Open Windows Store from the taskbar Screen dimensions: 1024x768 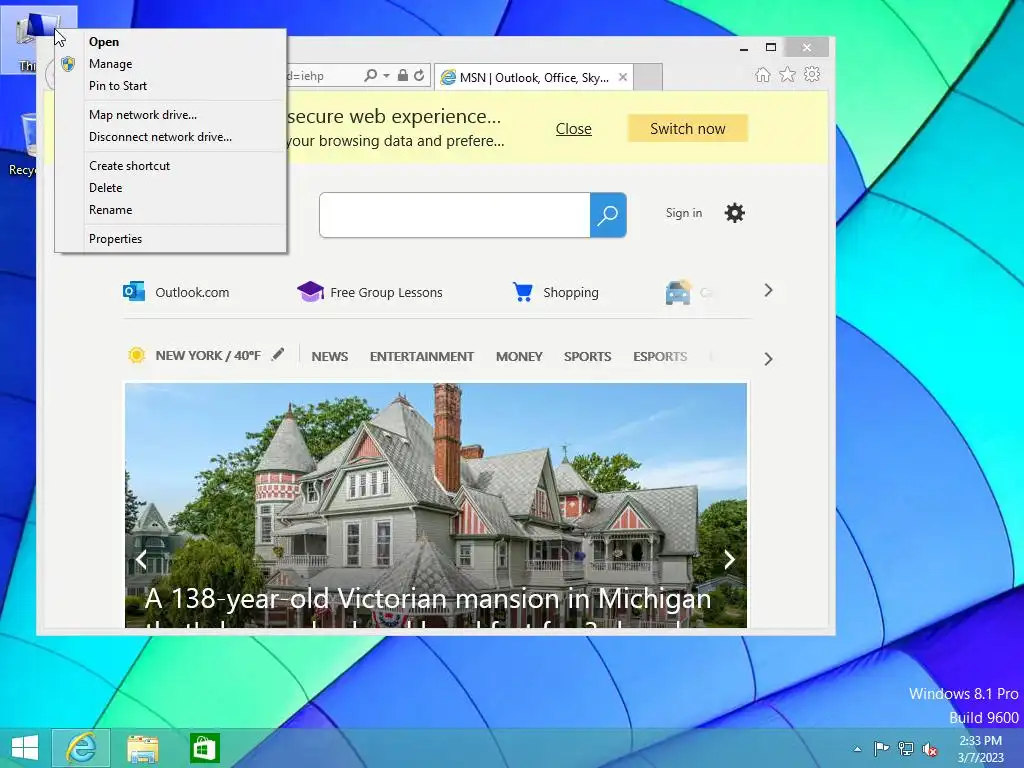tap(204, 748)
